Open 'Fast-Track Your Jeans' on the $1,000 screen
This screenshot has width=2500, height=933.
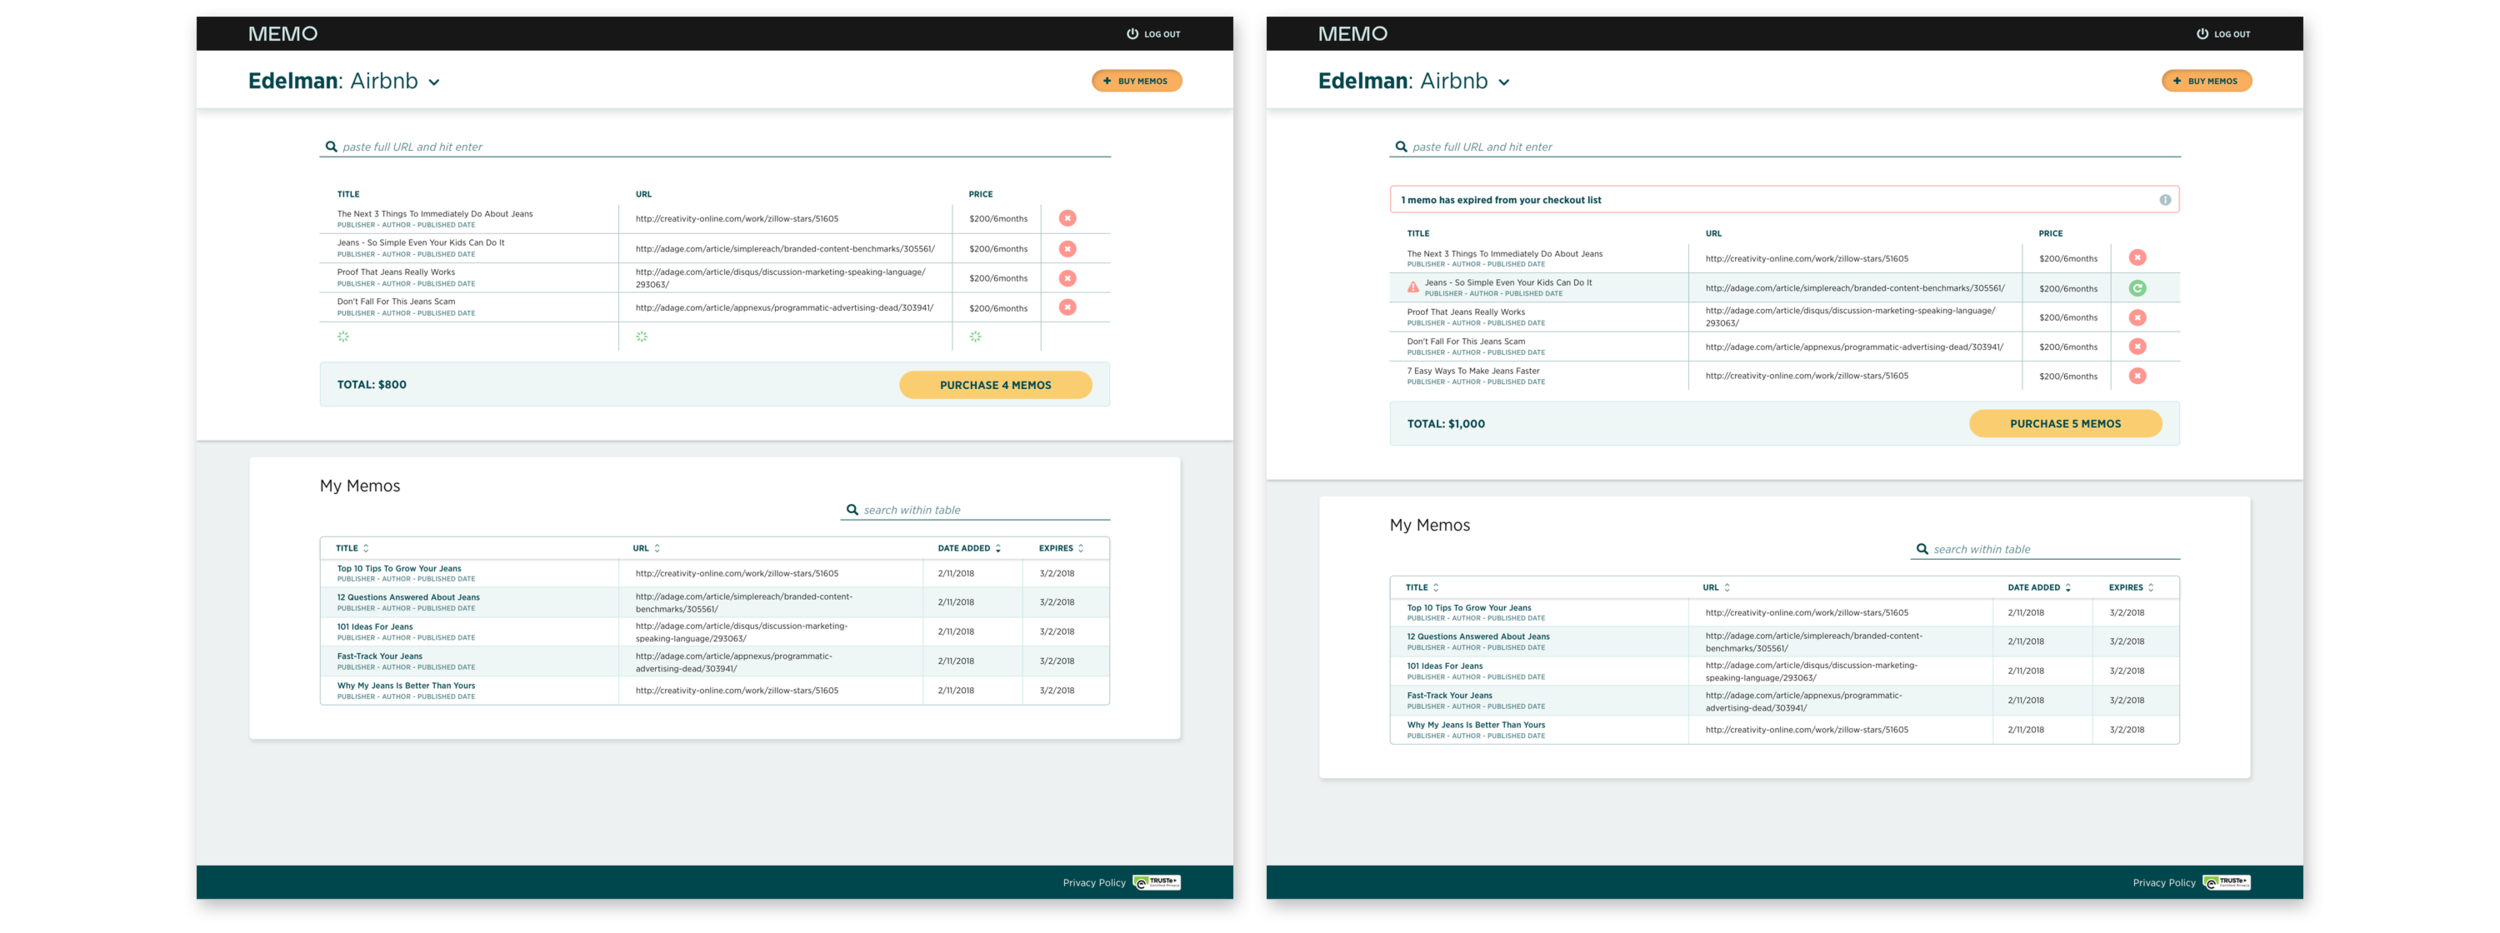pyautogui.click(x=1449, y=695)
